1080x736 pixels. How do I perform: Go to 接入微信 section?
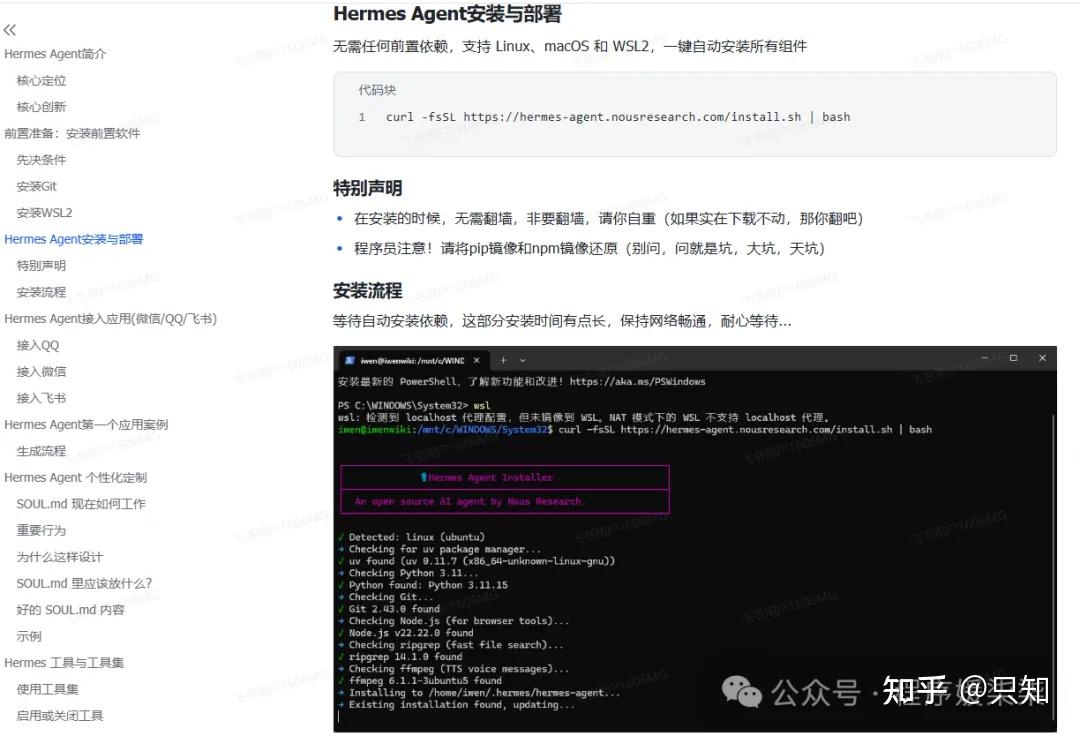(x=41, y=372)
